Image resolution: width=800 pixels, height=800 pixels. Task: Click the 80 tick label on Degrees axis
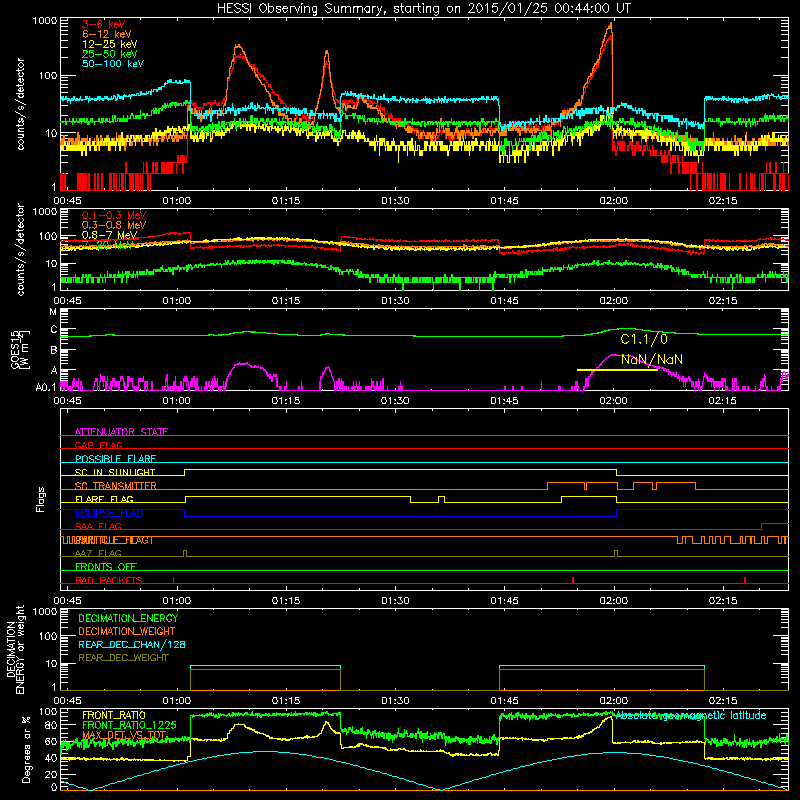click(x=52, y=725)
